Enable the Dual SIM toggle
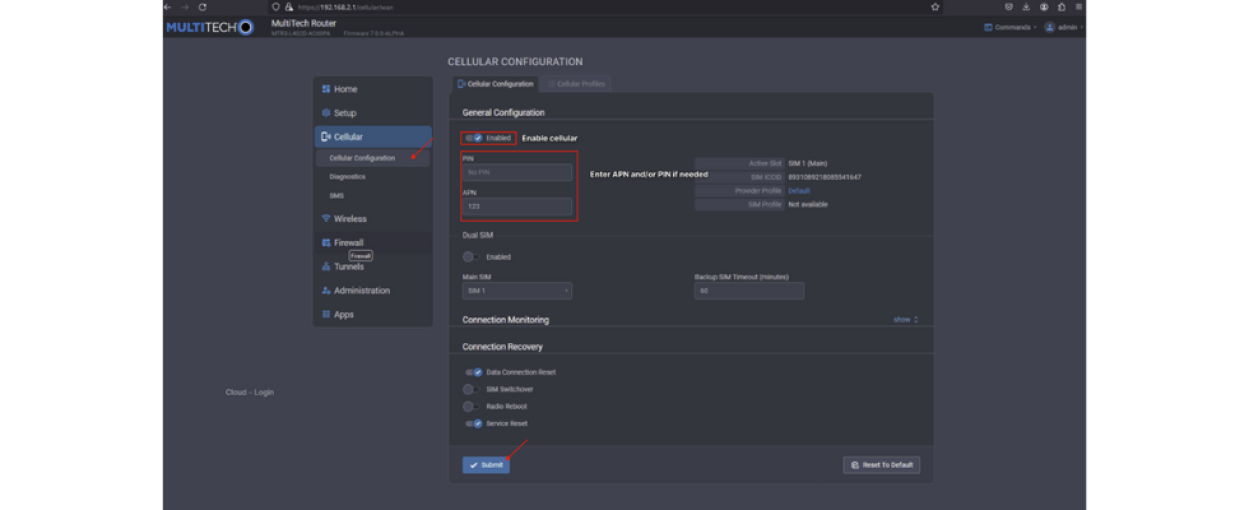 tap(472, 257)
